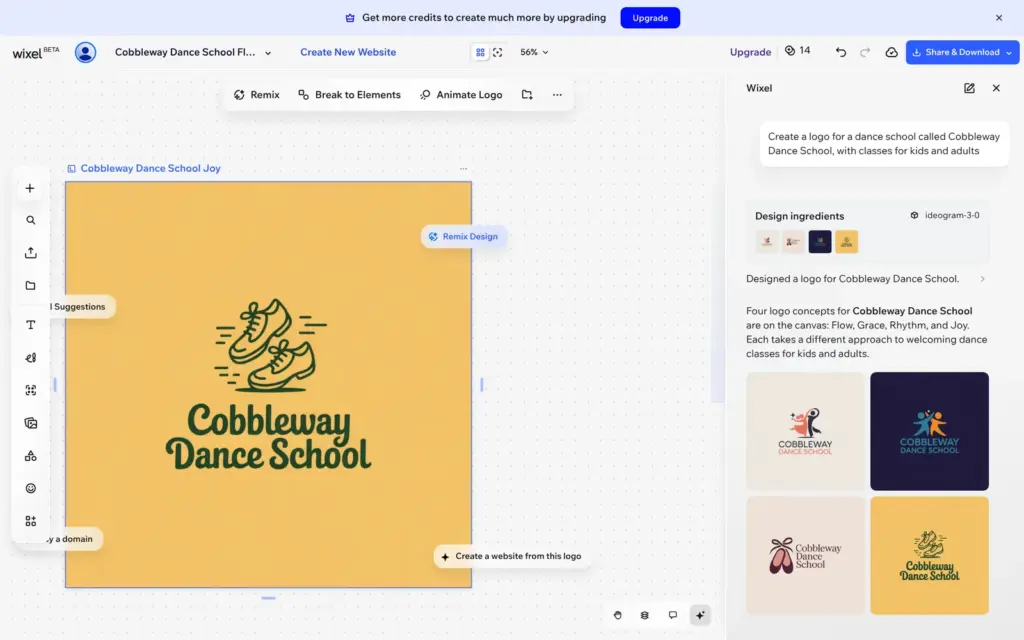This screenshot has width=1024, height=640.
Task: Open the beige dancing couple logo thumbnail
Action: click(x=805, y=431)
